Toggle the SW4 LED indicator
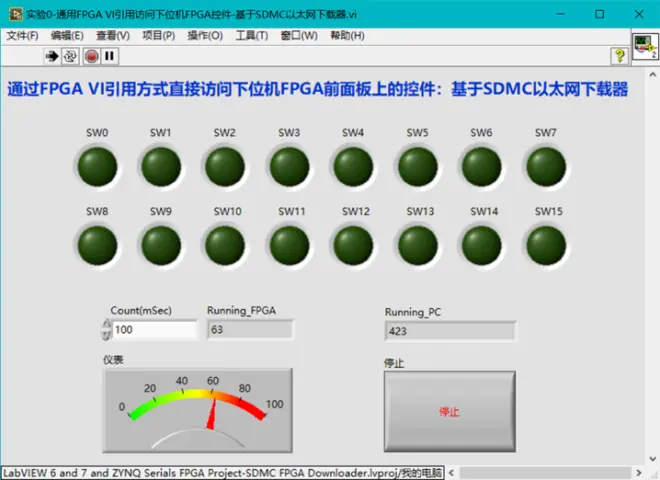This screenshot has height=480, width=660. (x=354, y=166)
